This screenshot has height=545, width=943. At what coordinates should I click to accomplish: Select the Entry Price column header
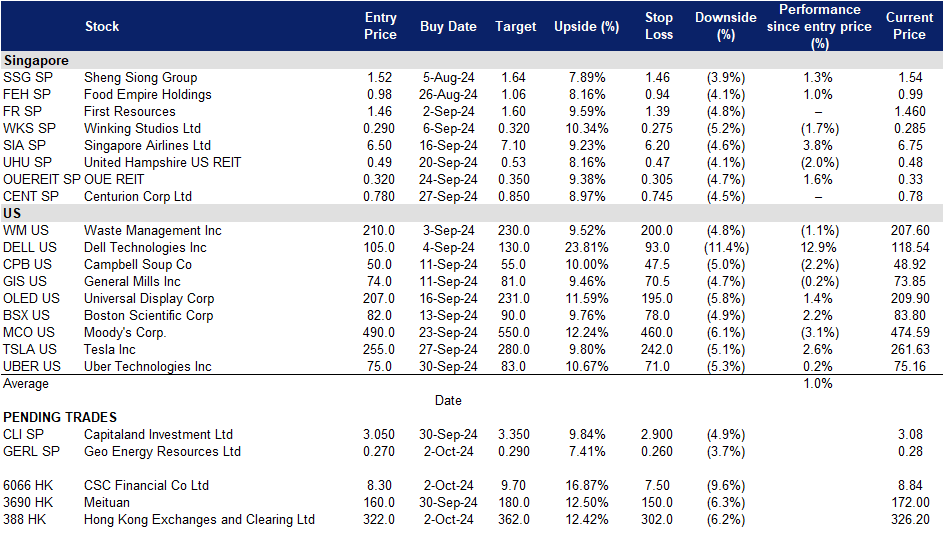tap(380, 26)
